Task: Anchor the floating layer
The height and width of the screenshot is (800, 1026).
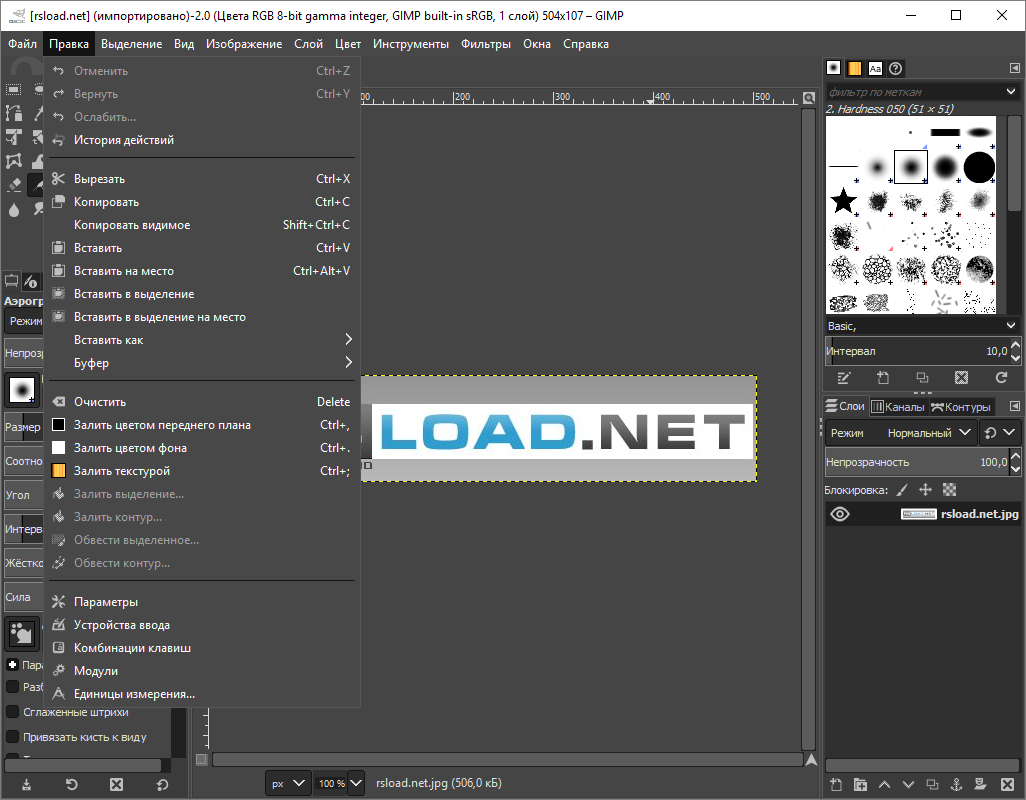Action: (x=956, y=784)
